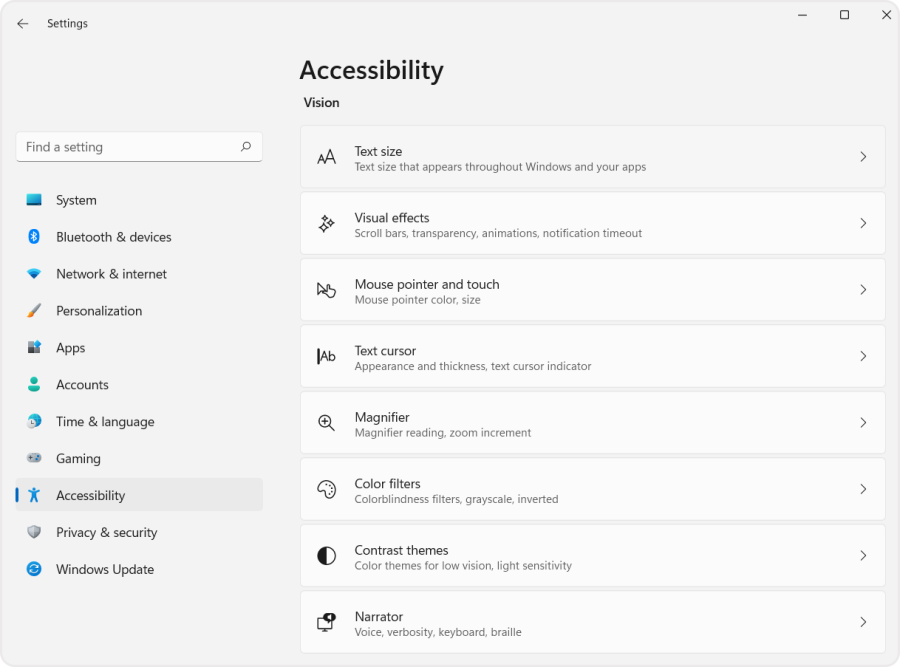The image size is (900, 667).
Task: Navigate back using the arrow button
Action: pyautogui.click(x=22, y=23)
